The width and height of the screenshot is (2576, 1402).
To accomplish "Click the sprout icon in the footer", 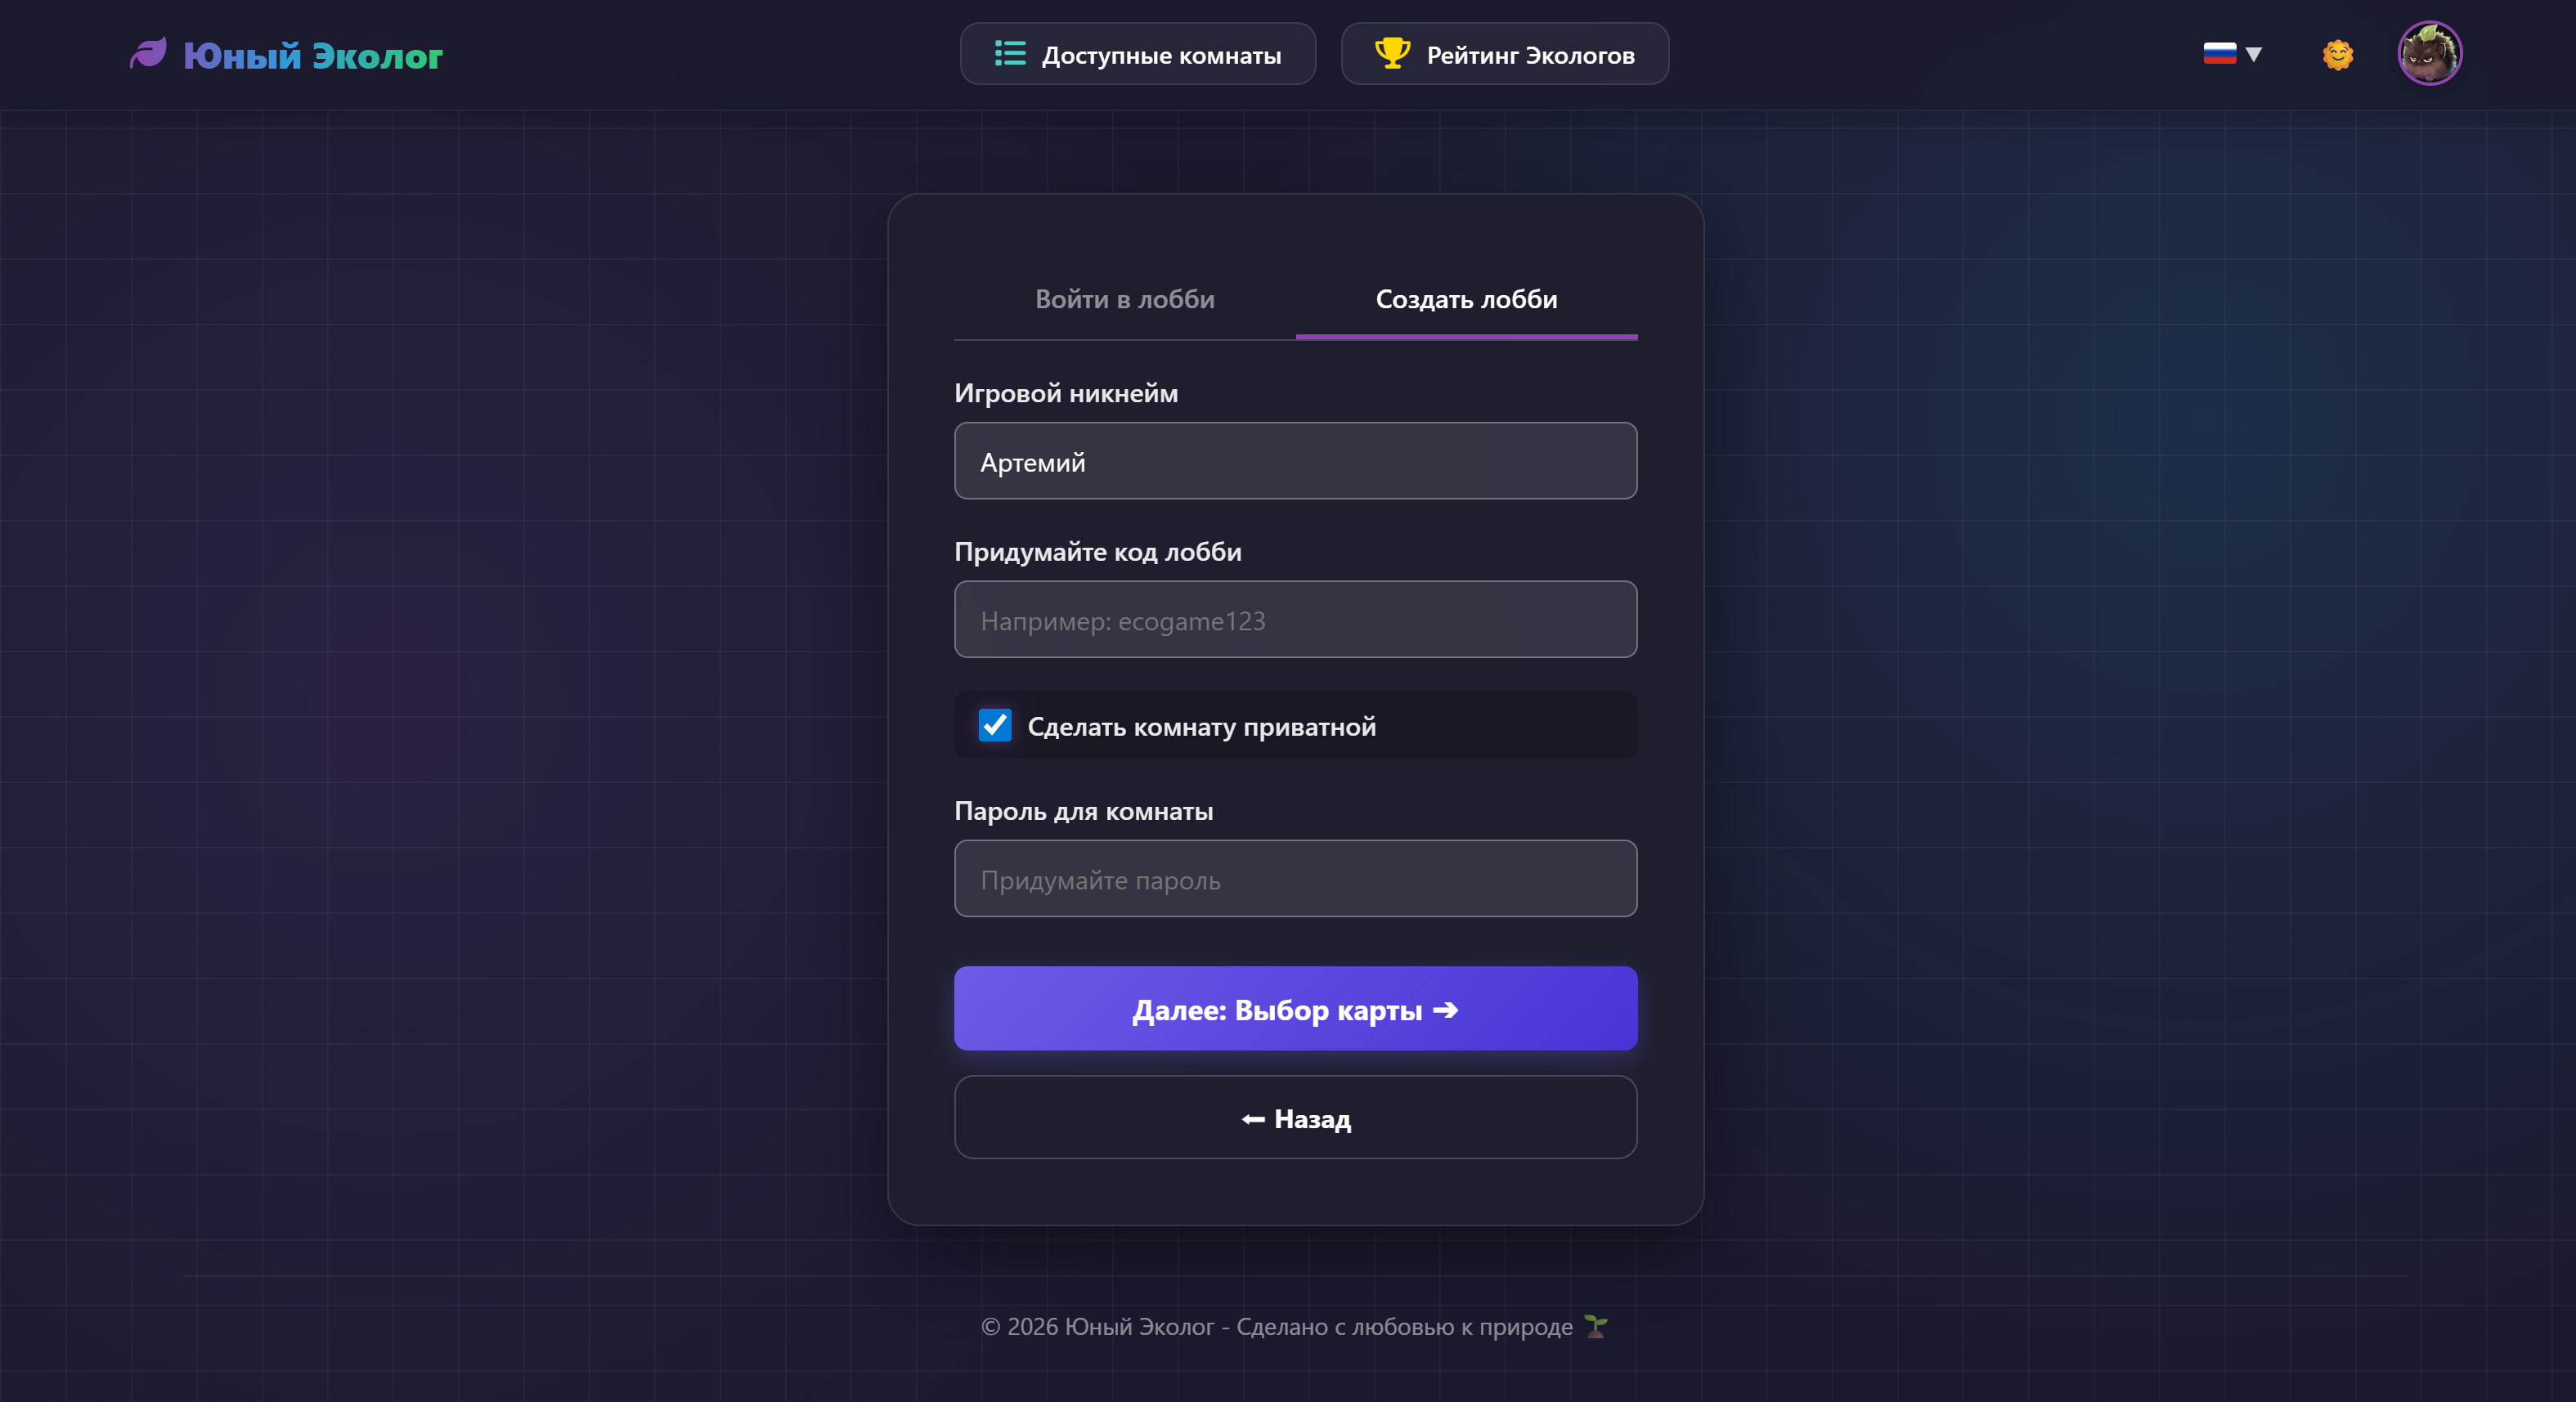I will point(1596,1327).
